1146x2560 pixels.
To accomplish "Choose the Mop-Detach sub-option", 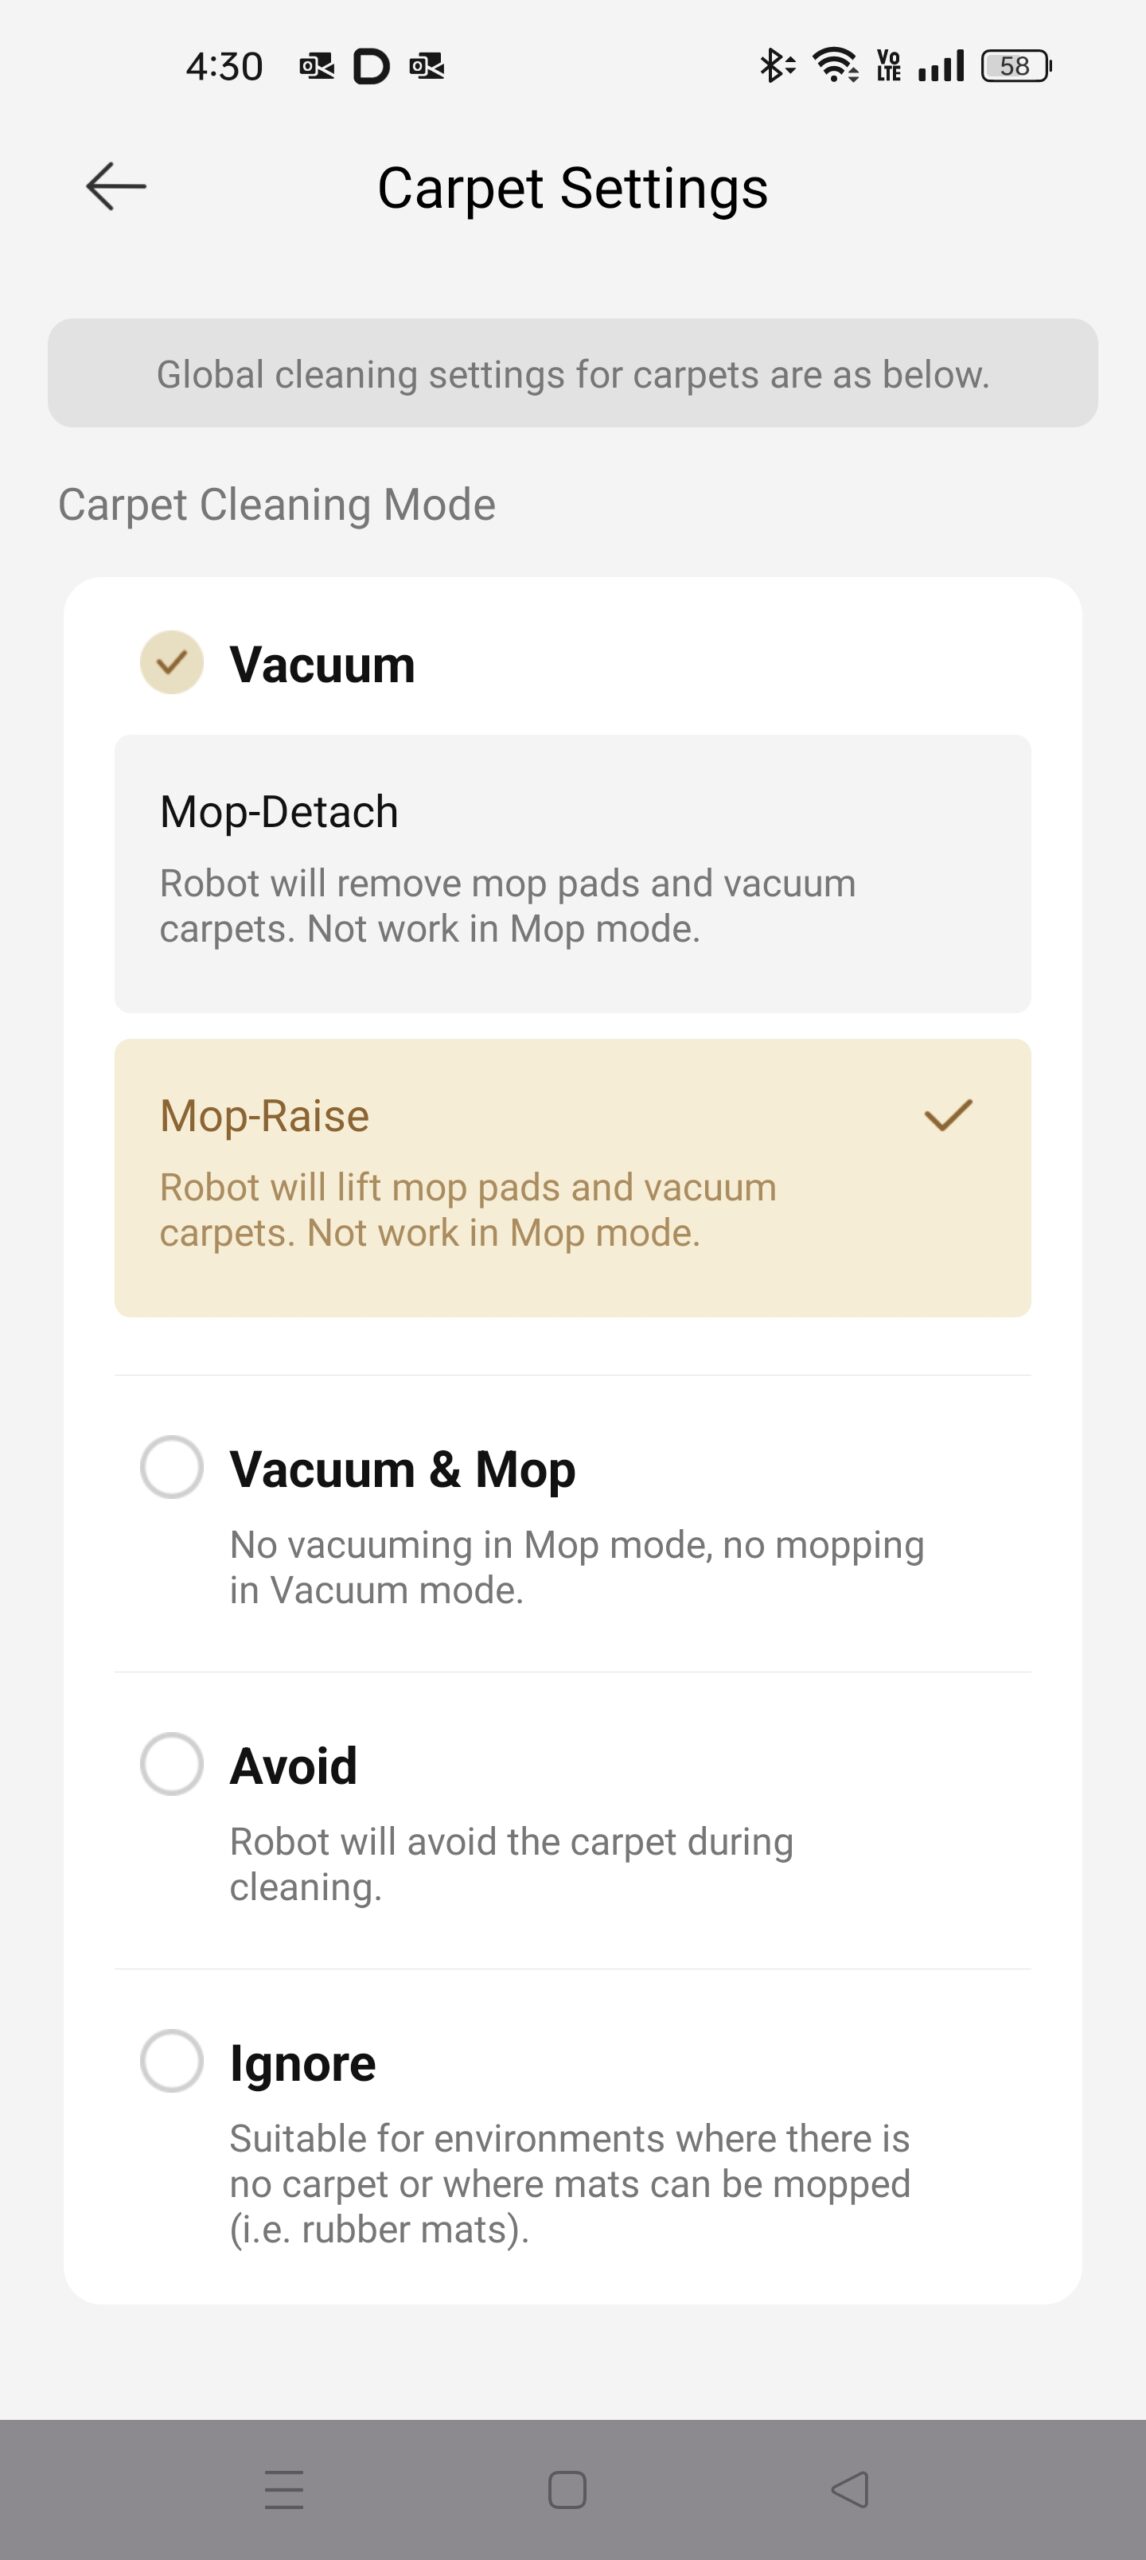I will point(572,873).
